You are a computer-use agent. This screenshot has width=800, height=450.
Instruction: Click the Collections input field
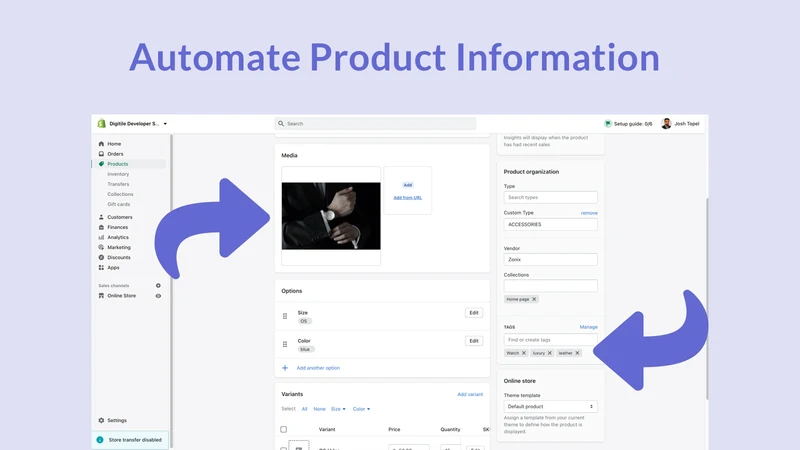[551, 286]
